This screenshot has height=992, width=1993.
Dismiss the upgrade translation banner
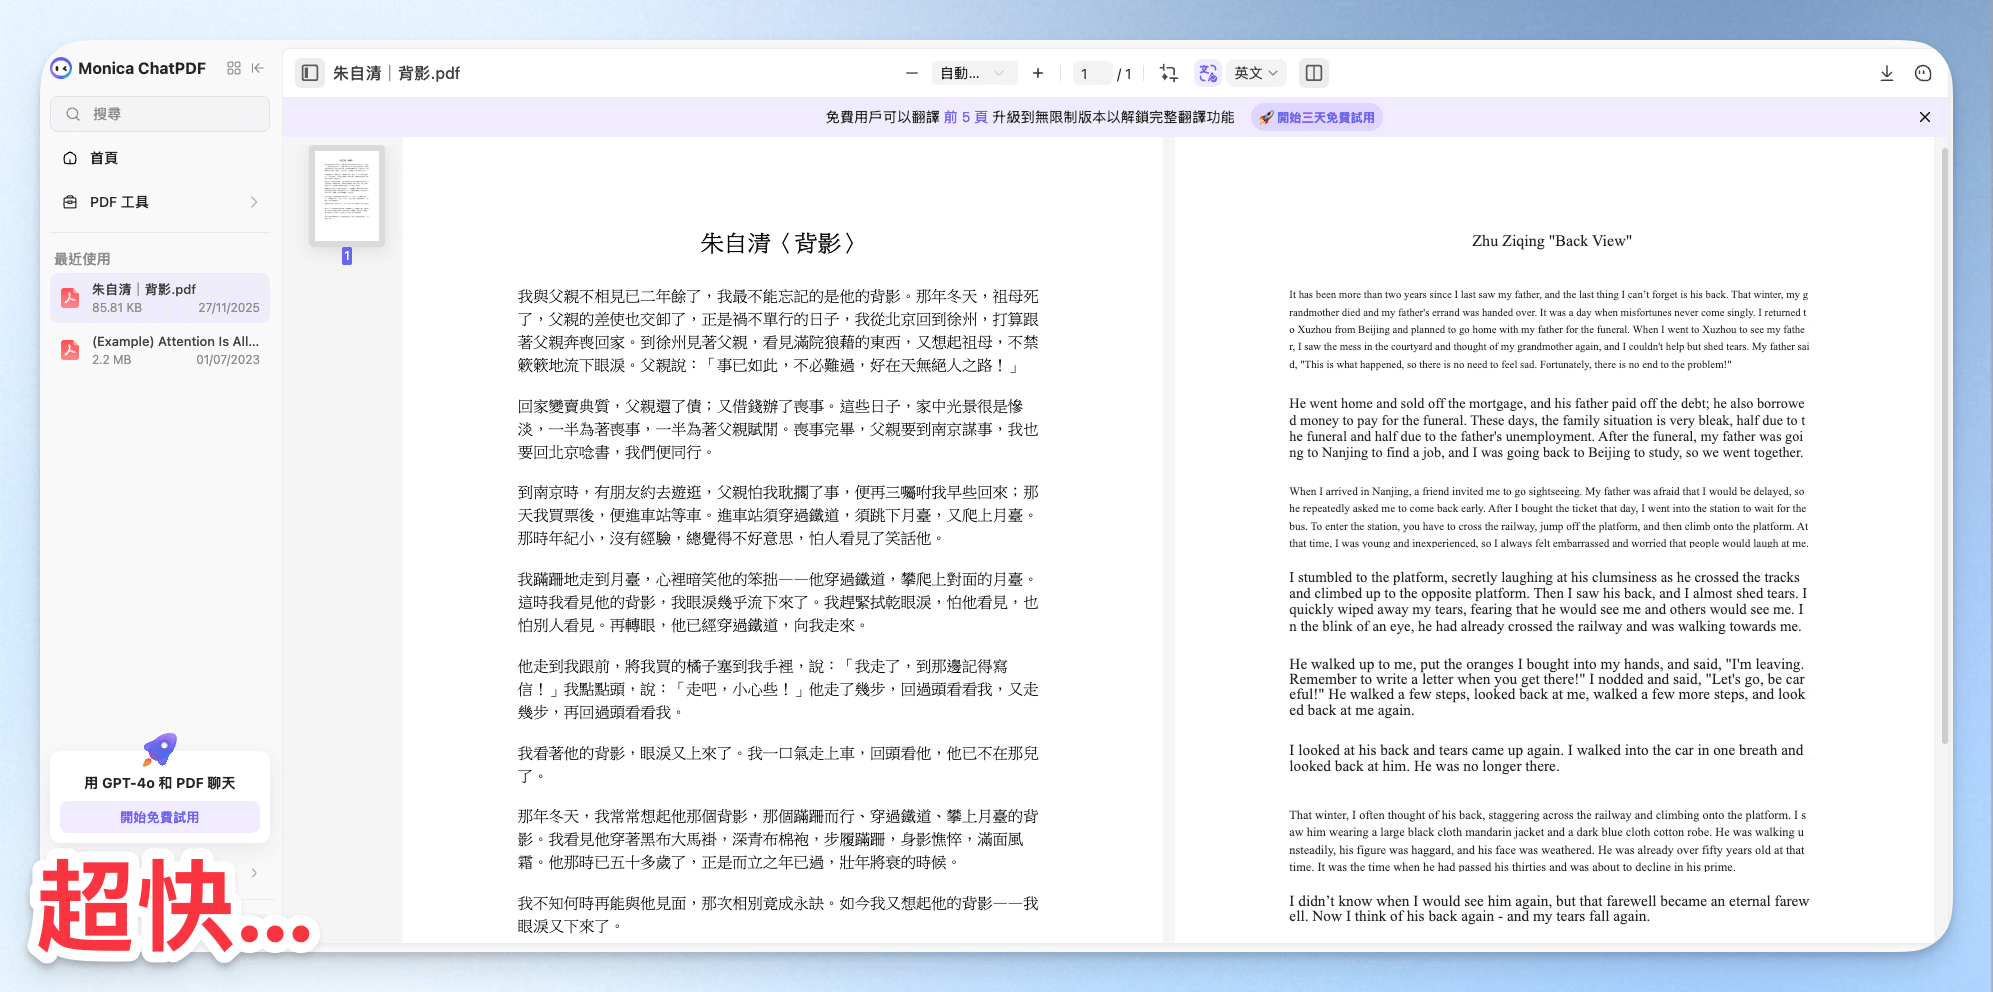(x=1924, y=117)
